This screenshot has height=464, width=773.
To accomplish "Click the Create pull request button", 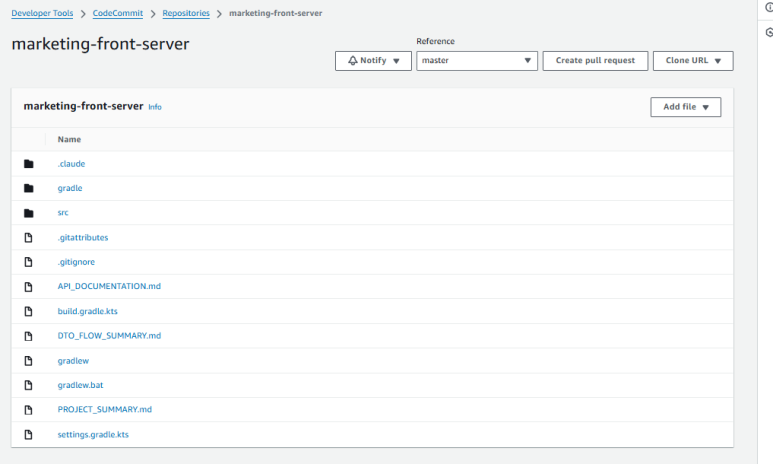I will point(595,61).
